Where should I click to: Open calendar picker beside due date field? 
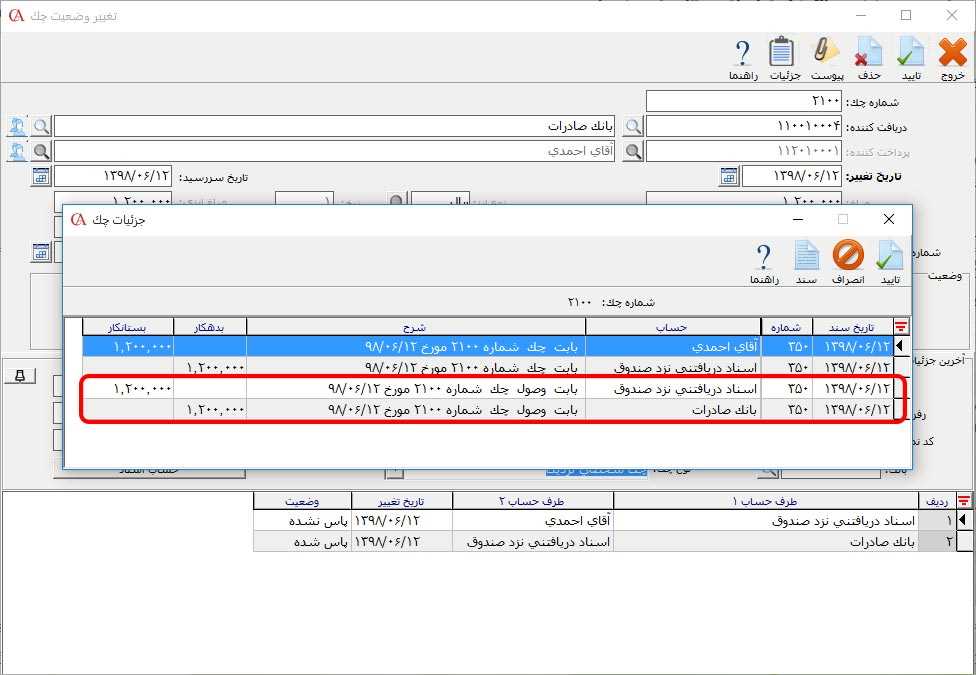coord(41,177)
